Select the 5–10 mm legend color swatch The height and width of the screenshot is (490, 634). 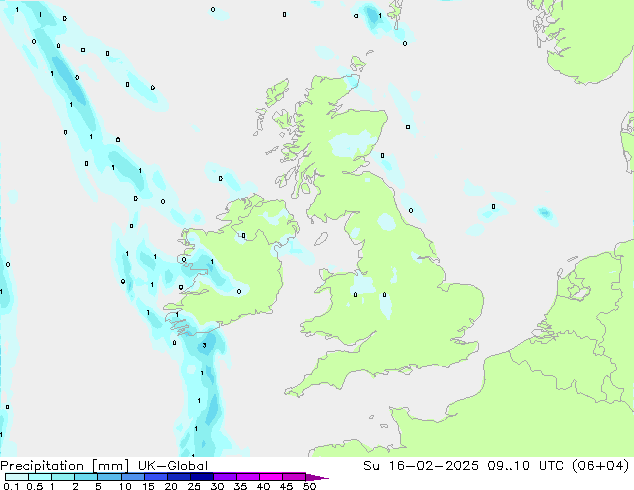click(109, 477)
